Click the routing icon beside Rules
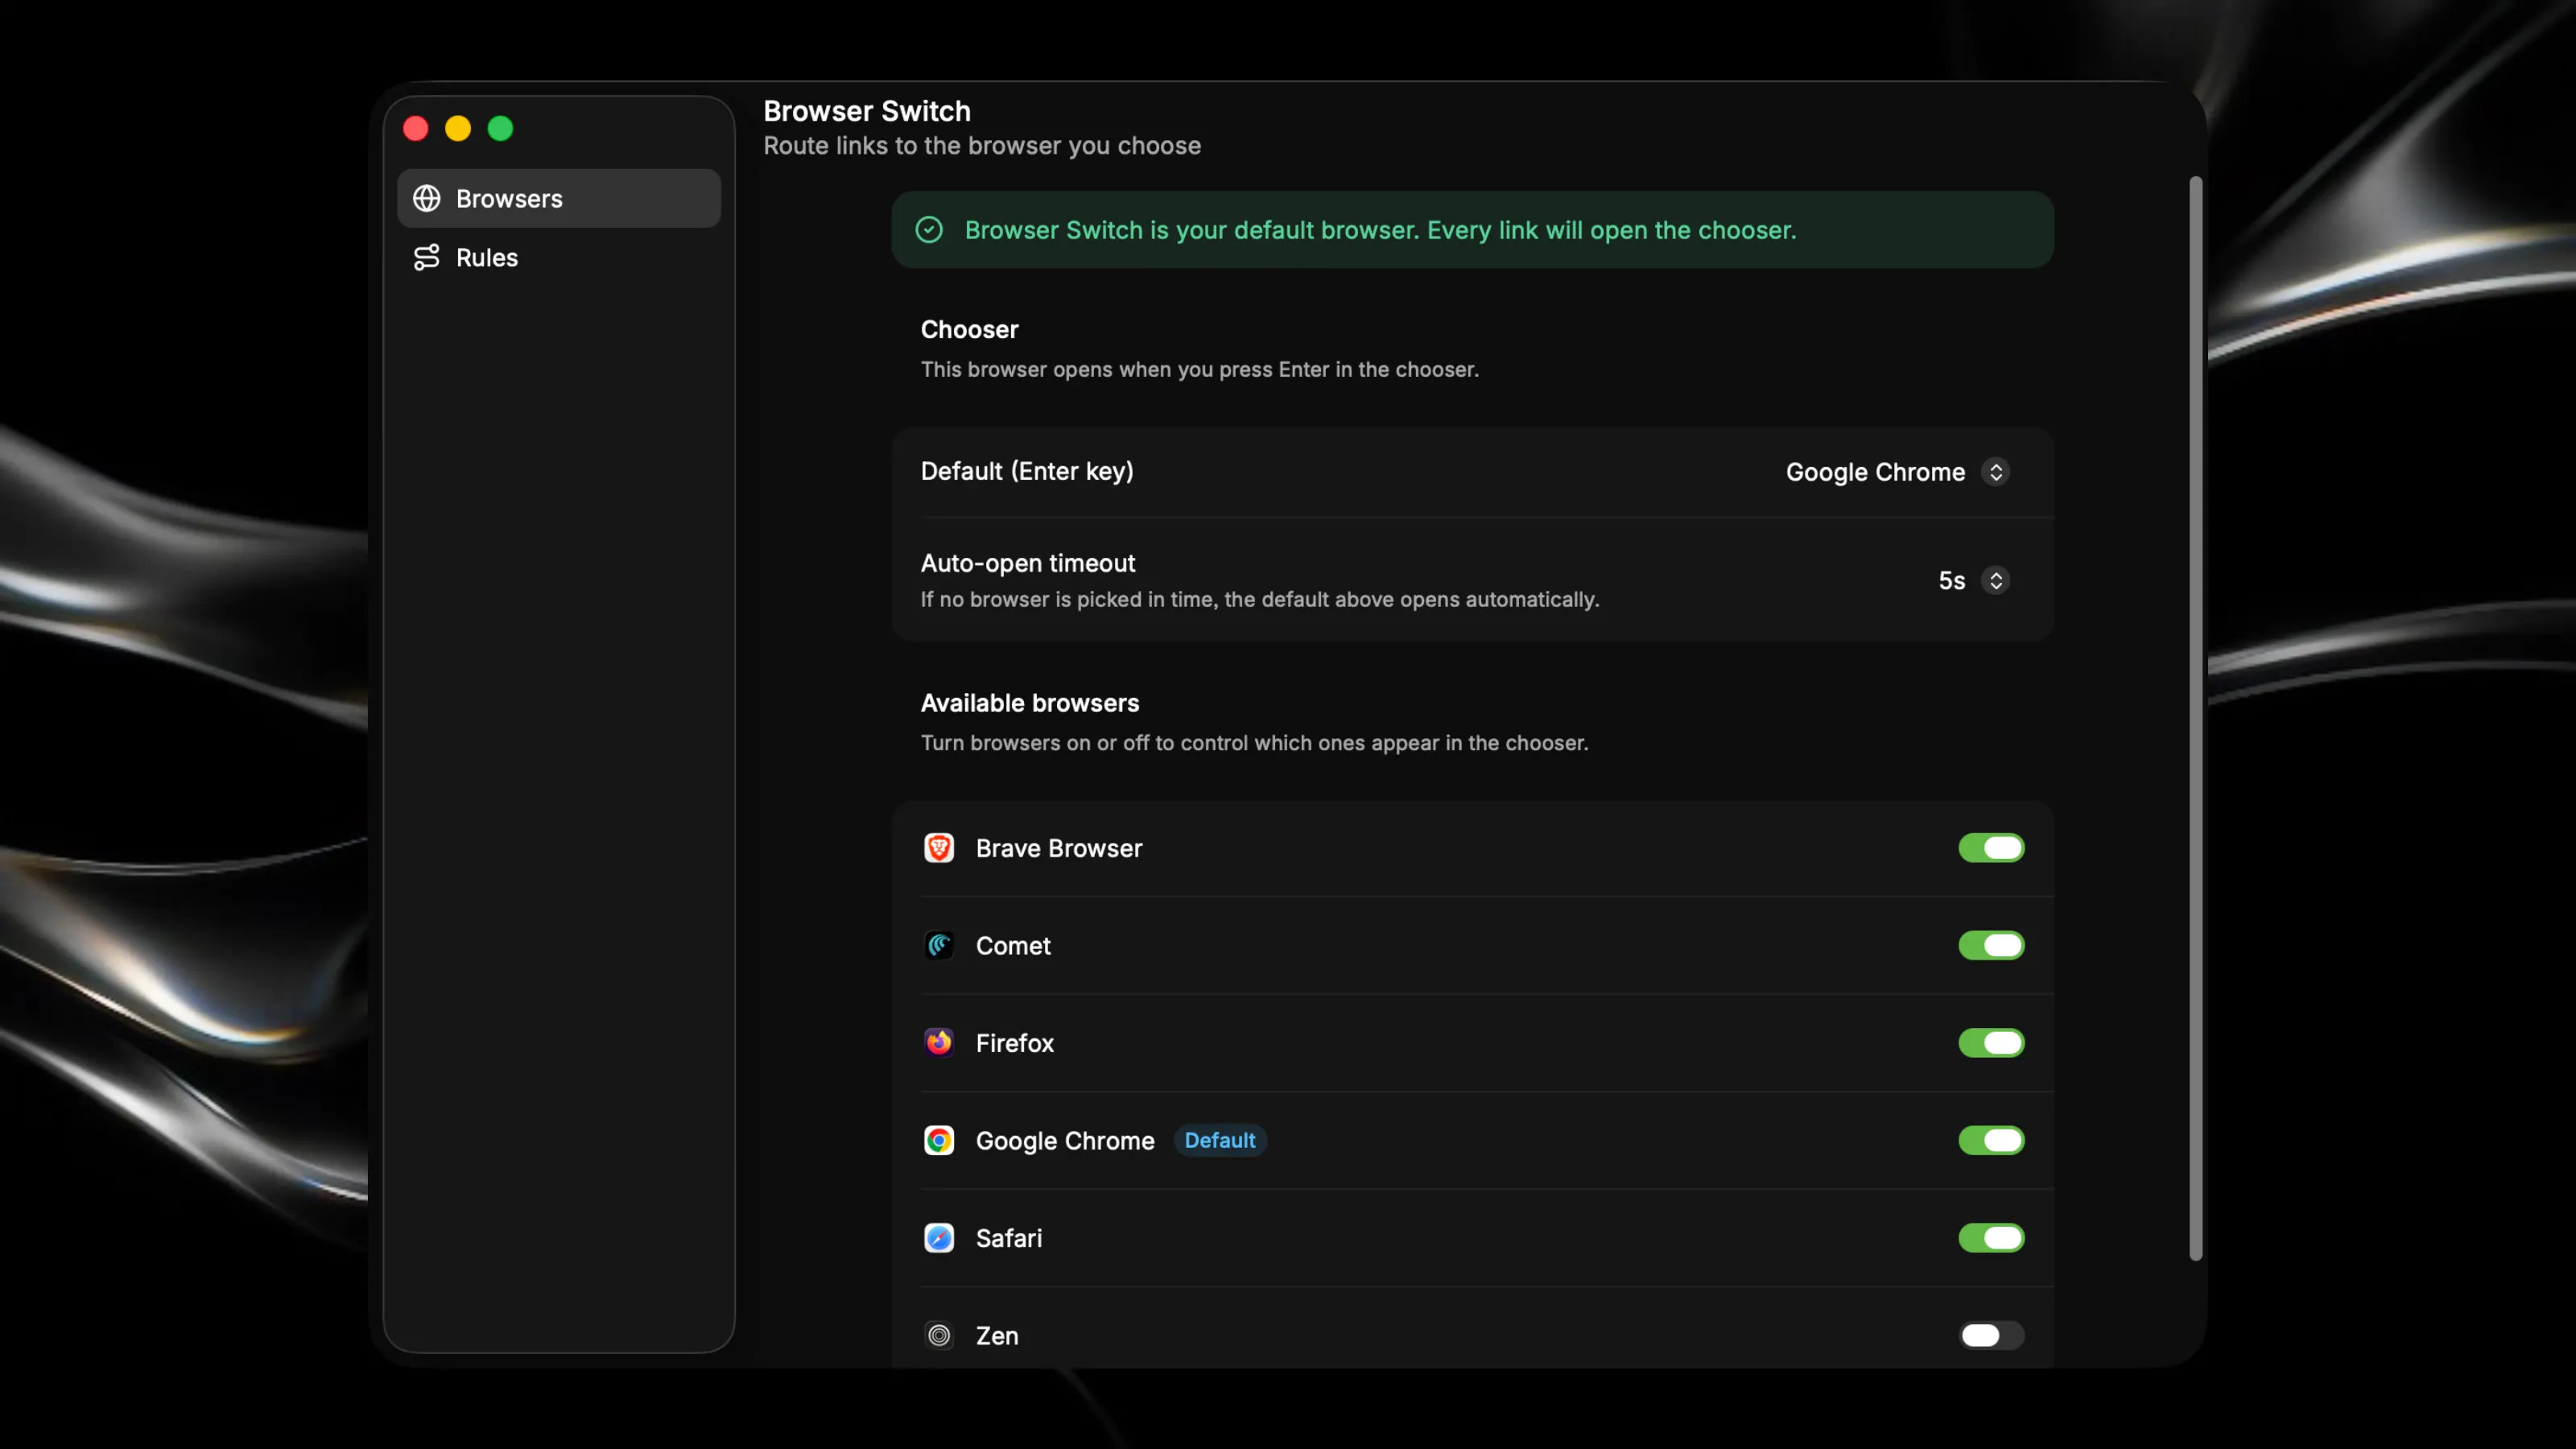Screen dimensions: 2576x1449 click(427, 257)
